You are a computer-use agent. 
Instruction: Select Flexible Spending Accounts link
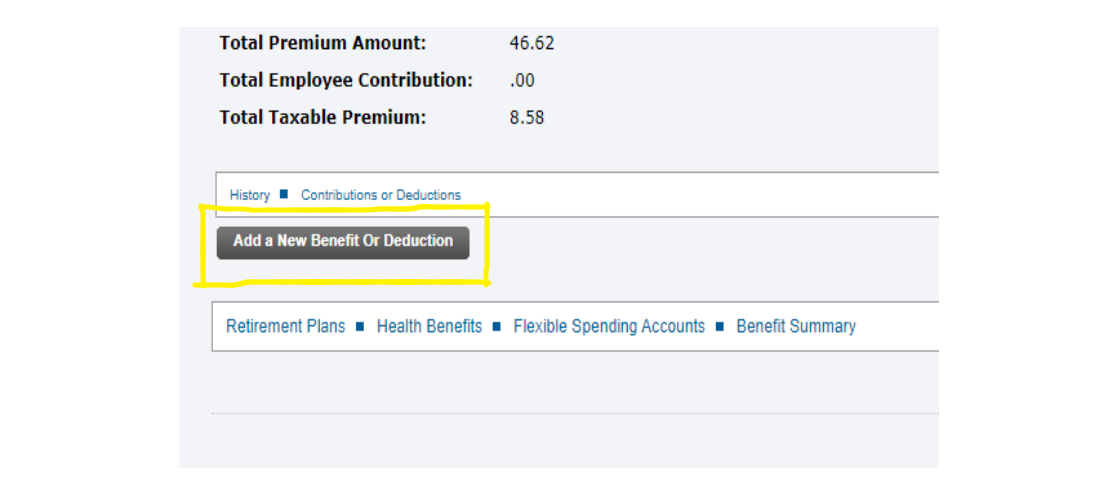(x=609, y=326)
